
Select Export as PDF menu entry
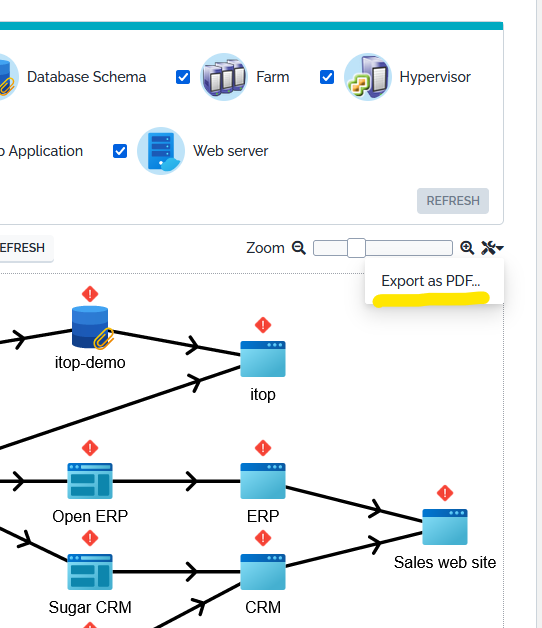click(431, 281)
